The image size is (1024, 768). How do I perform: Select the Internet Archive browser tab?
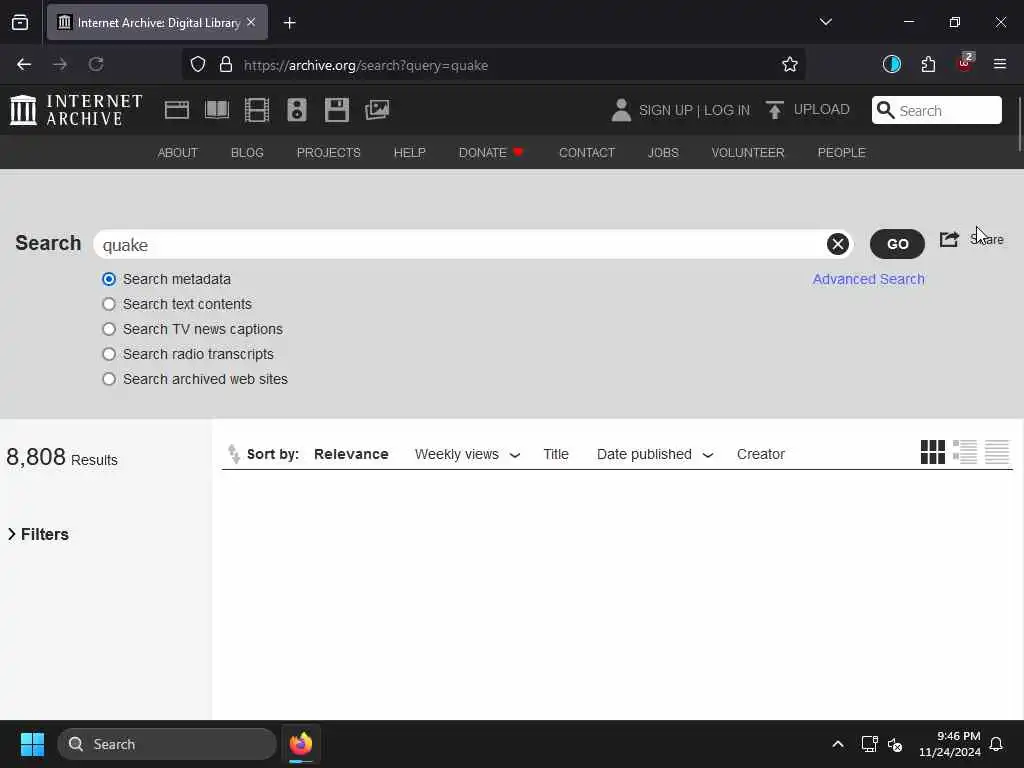pos(157,23)
